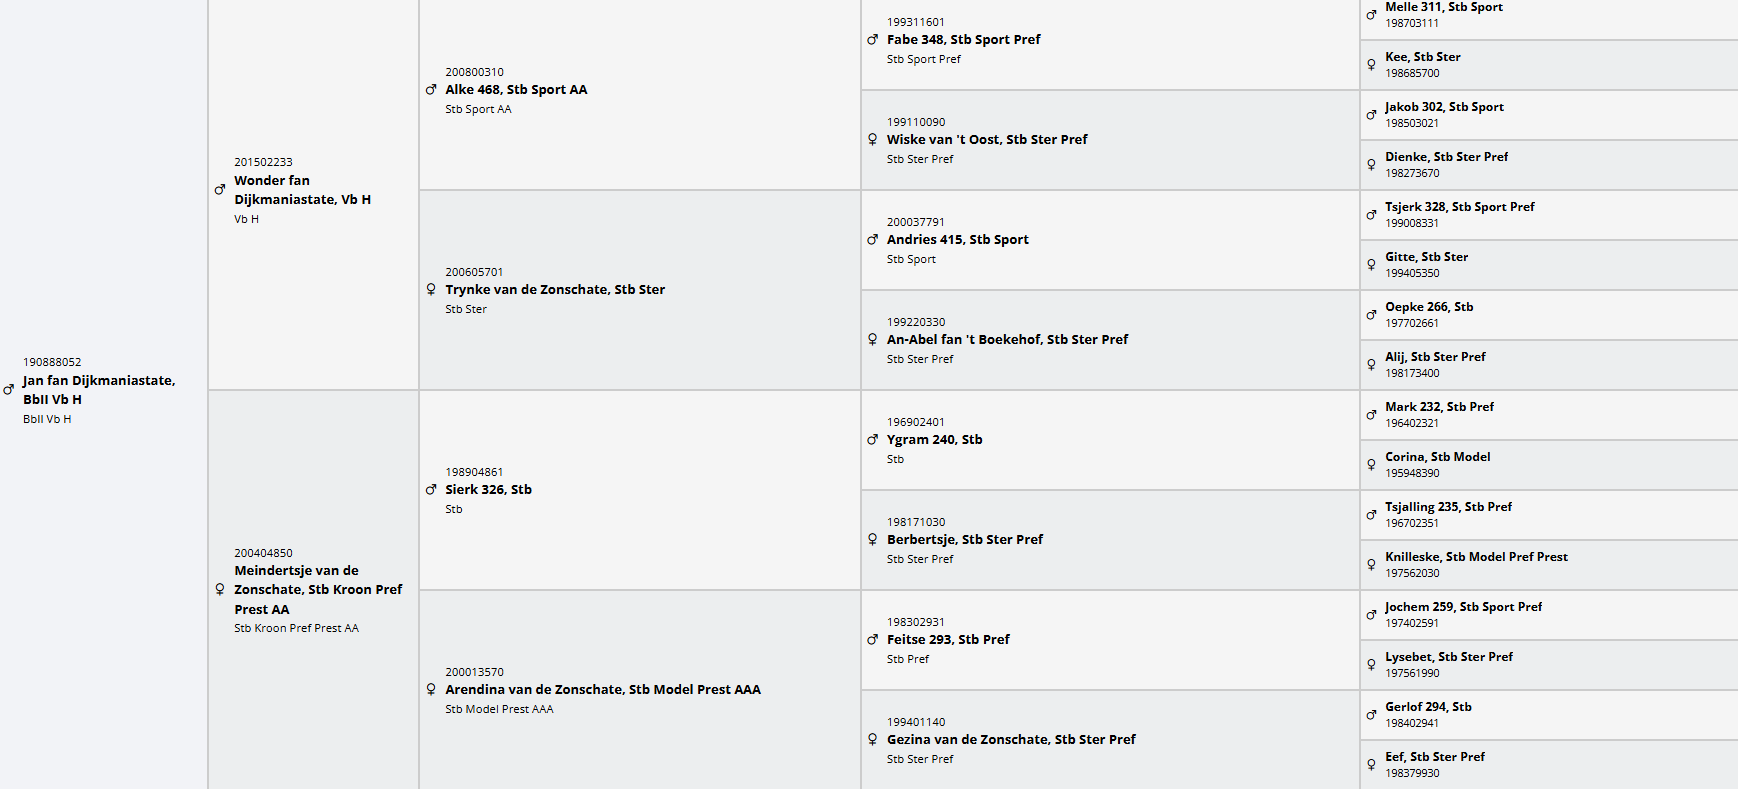Click the male icon beside Wonder fan Dijkmaniastate
This screenshot has height=789, width=1738.
coord(220,190)
